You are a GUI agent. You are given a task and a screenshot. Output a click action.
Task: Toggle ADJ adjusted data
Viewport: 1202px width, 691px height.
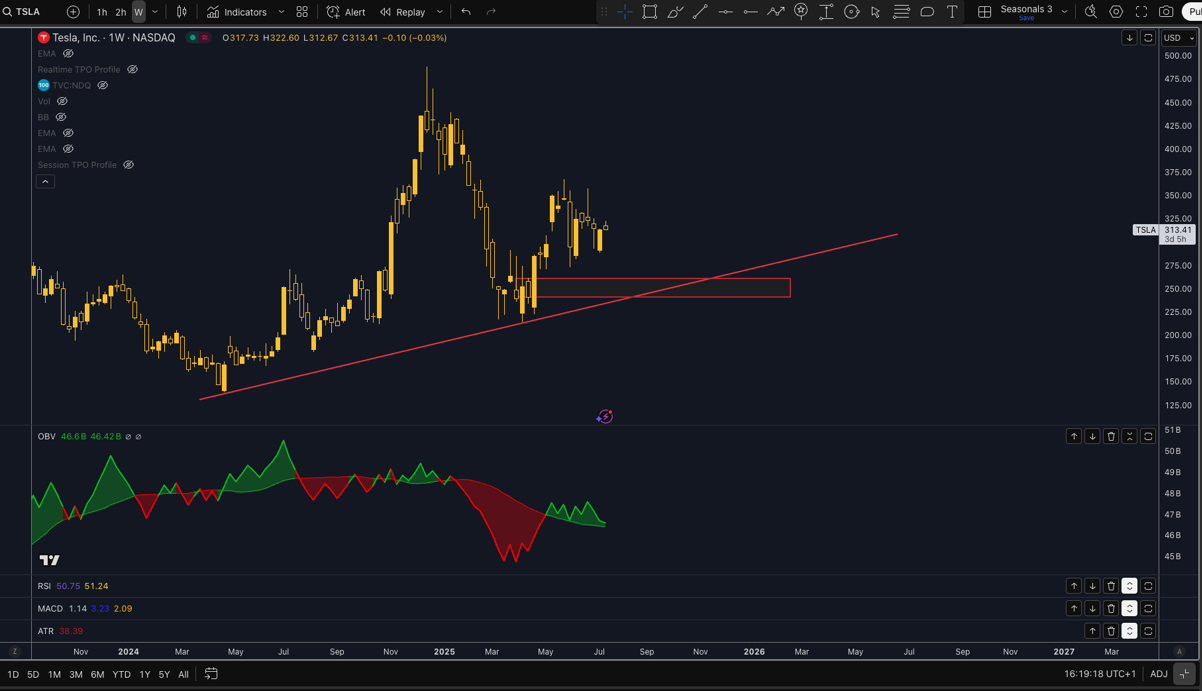point(1159,675)
